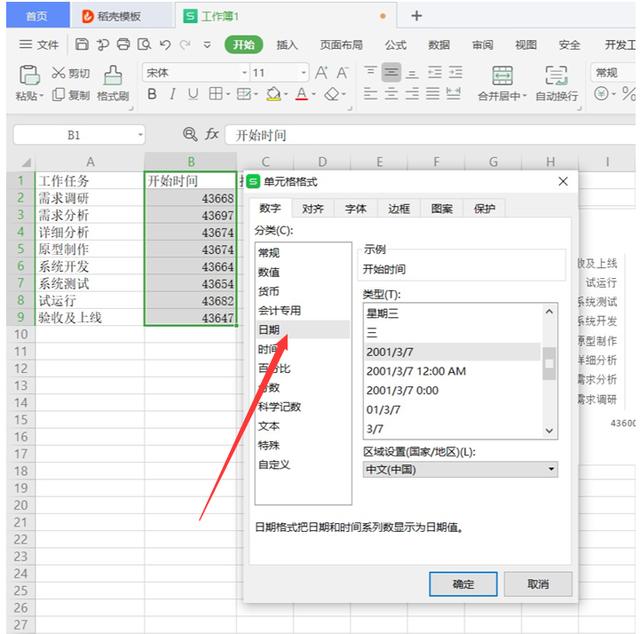The width and height of the screenshot is (640, 634).
Task: Click the insert function fx icon
Action: [x=212, y=134]
